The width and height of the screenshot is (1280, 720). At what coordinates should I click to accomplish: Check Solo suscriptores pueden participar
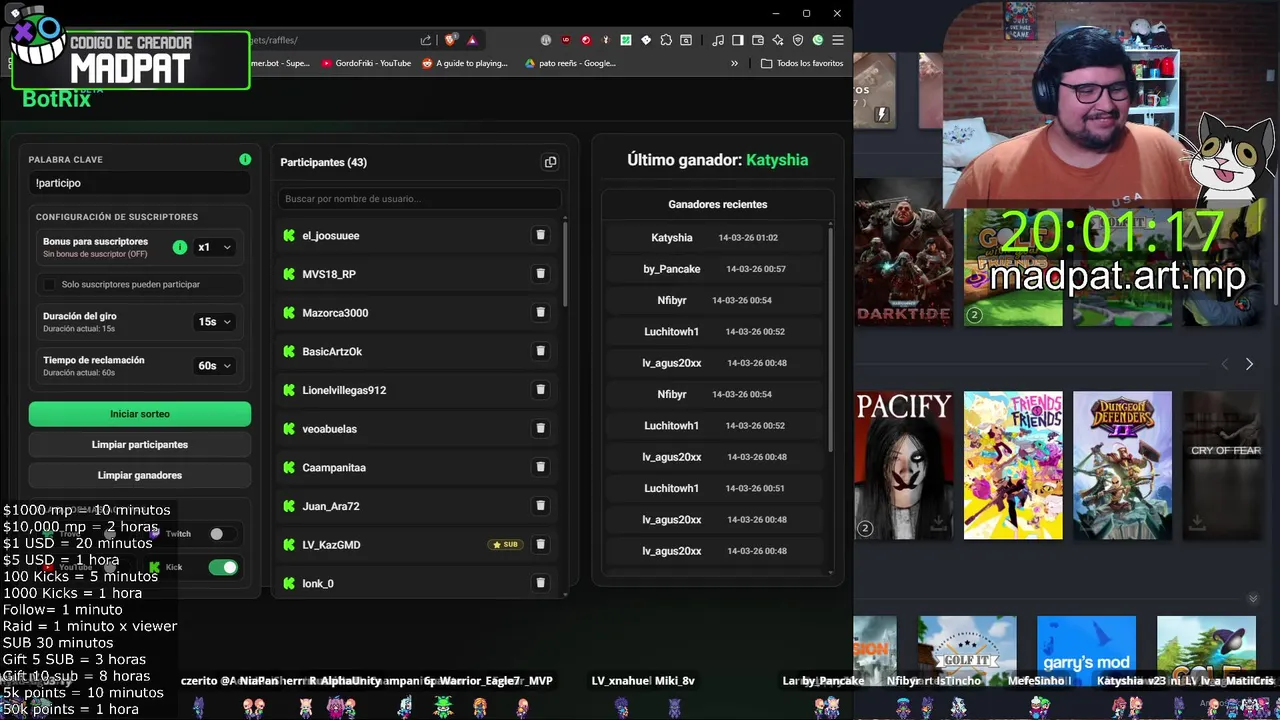pos(49,284)
